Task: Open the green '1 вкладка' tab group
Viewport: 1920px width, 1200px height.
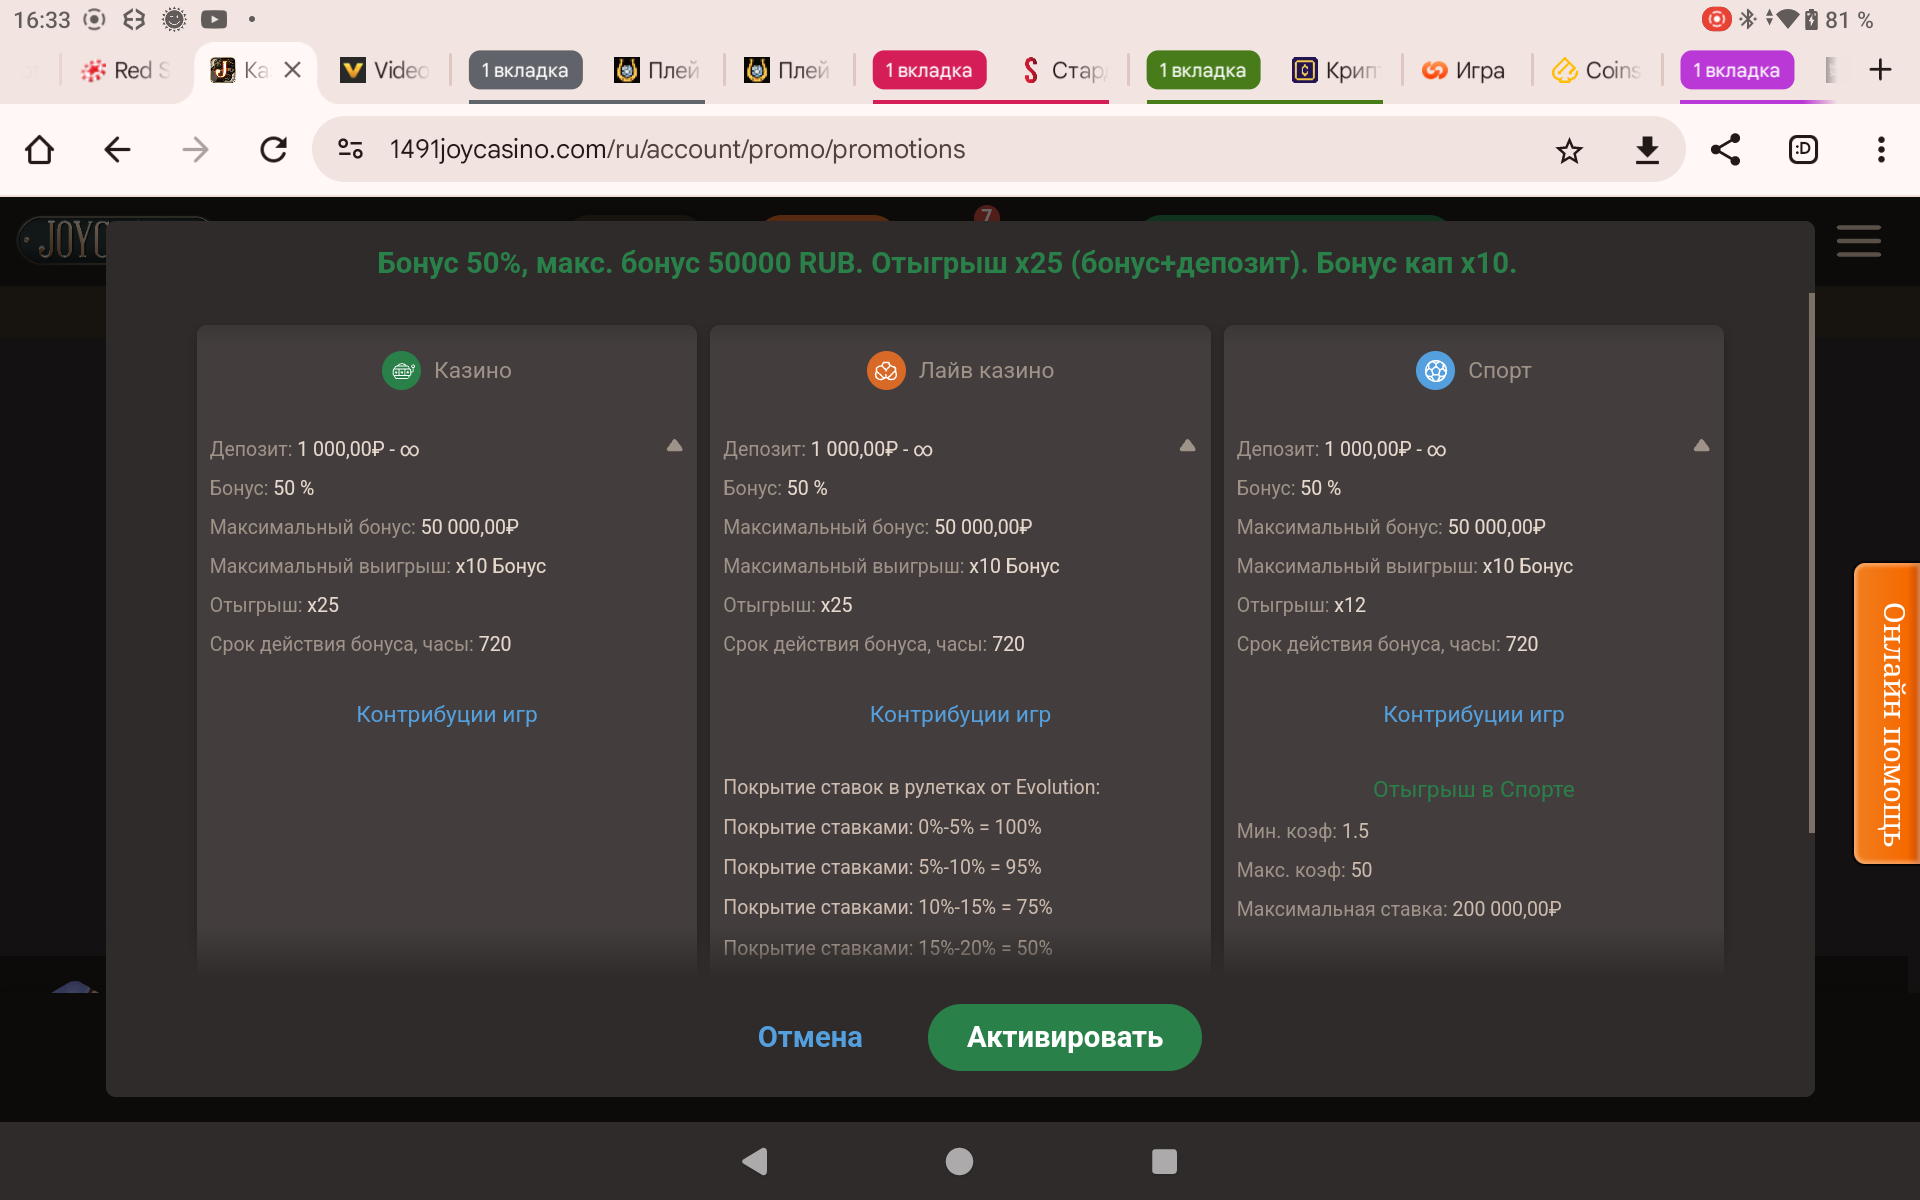Action: 1203,71
